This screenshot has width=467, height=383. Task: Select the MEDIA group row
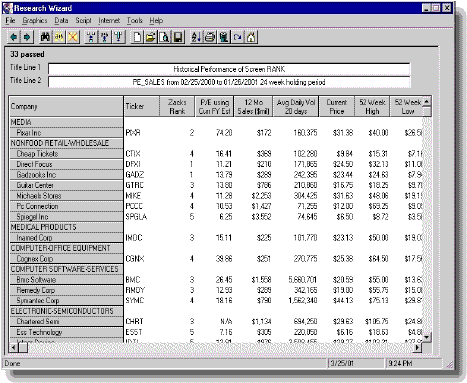(x=66, y=122)
